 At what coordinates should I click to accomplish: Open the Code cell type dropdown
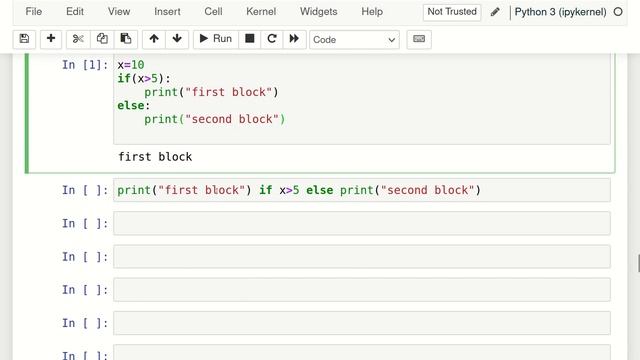pos(354,40)
